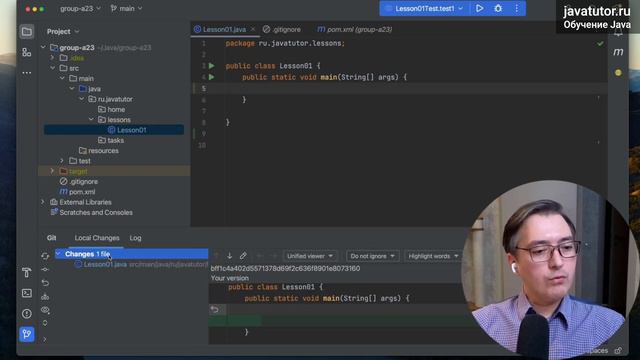Screen dimensions: 640x360
Task: Open view options eye icon in Git panel
Action: 45,310
